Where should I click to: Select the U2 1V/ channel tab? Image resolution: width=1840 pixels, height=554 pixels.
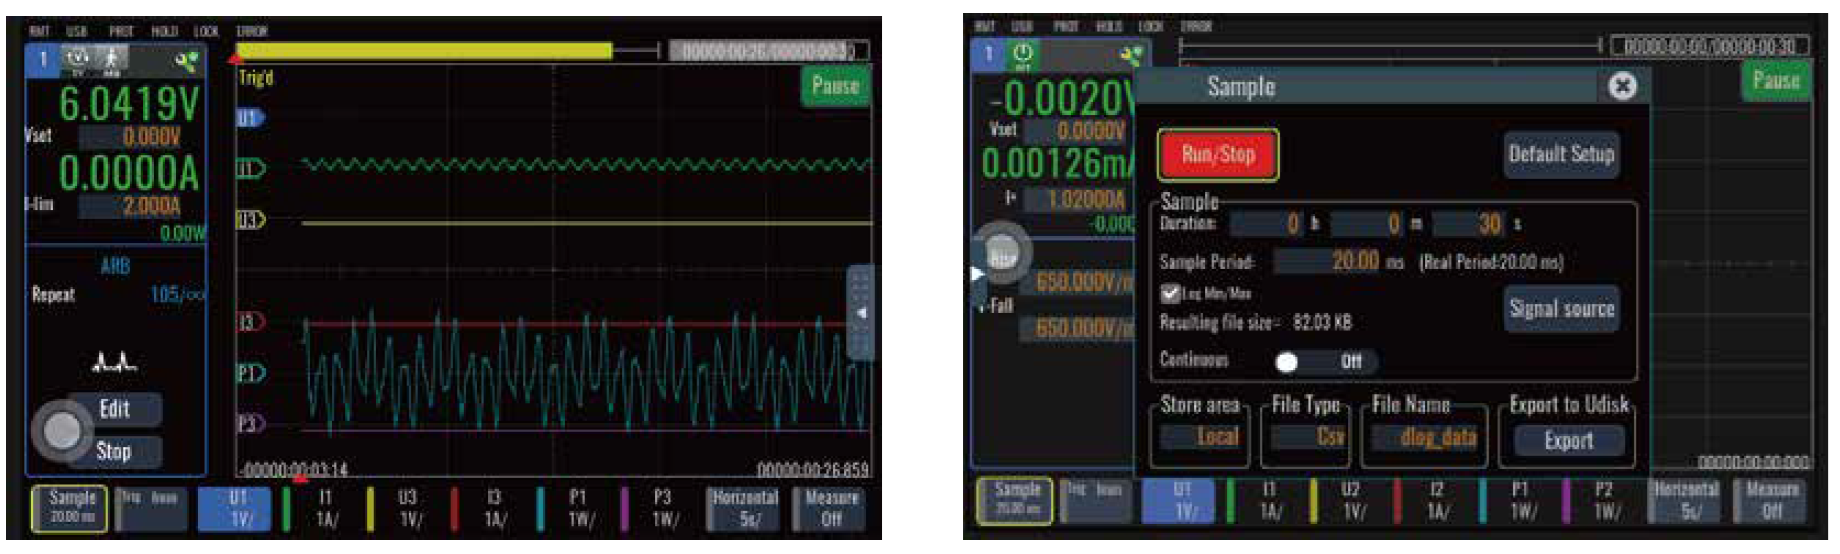[x=1350, y=499]
